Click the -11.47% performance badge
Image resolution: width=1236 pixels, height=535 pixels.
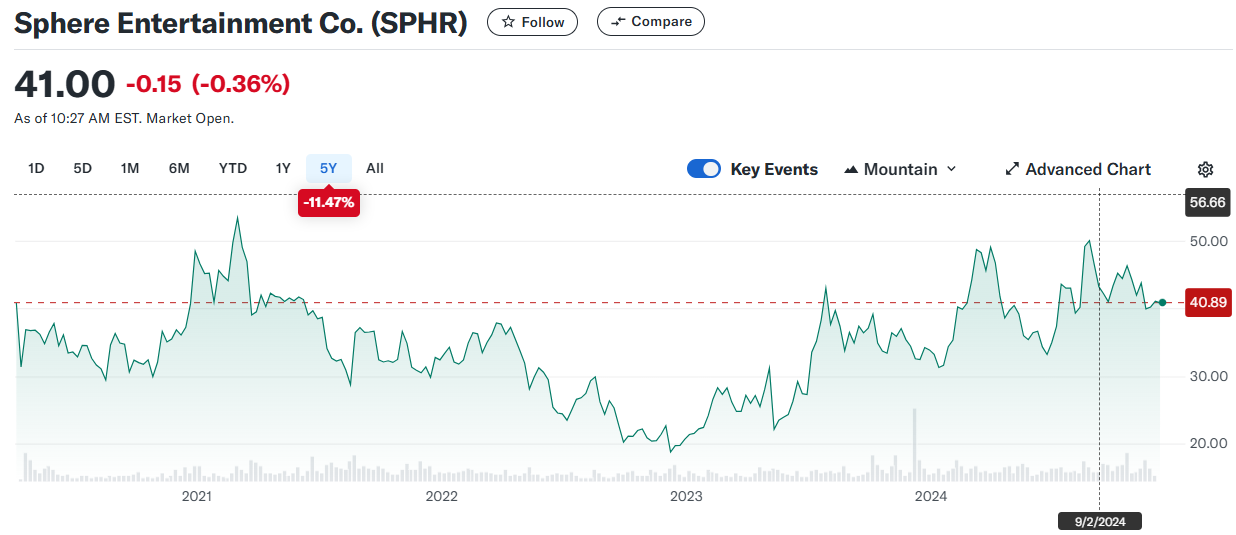329,203
